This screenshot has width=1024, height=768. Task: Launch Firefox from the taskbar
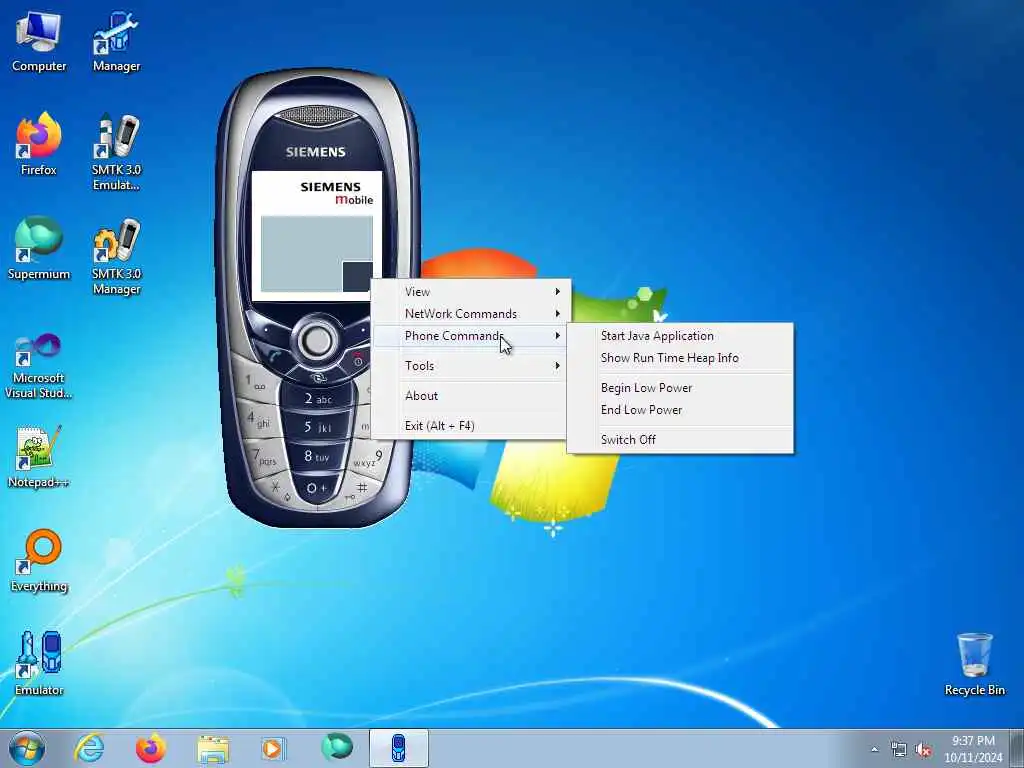point(151,748)
